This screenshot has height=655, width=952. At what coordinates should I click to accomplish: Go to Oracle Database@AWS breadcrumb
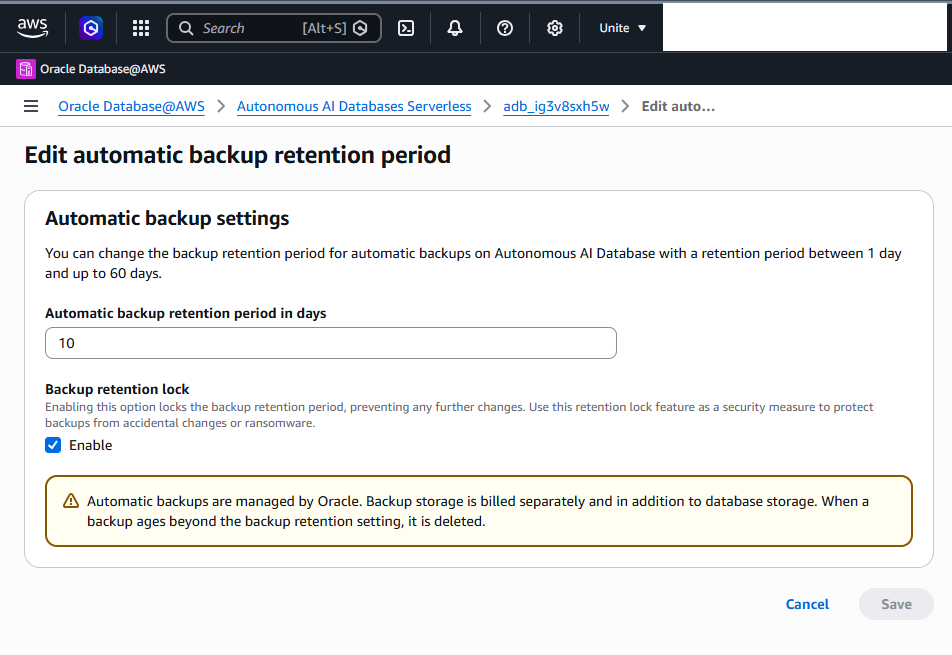click(131, 106)
